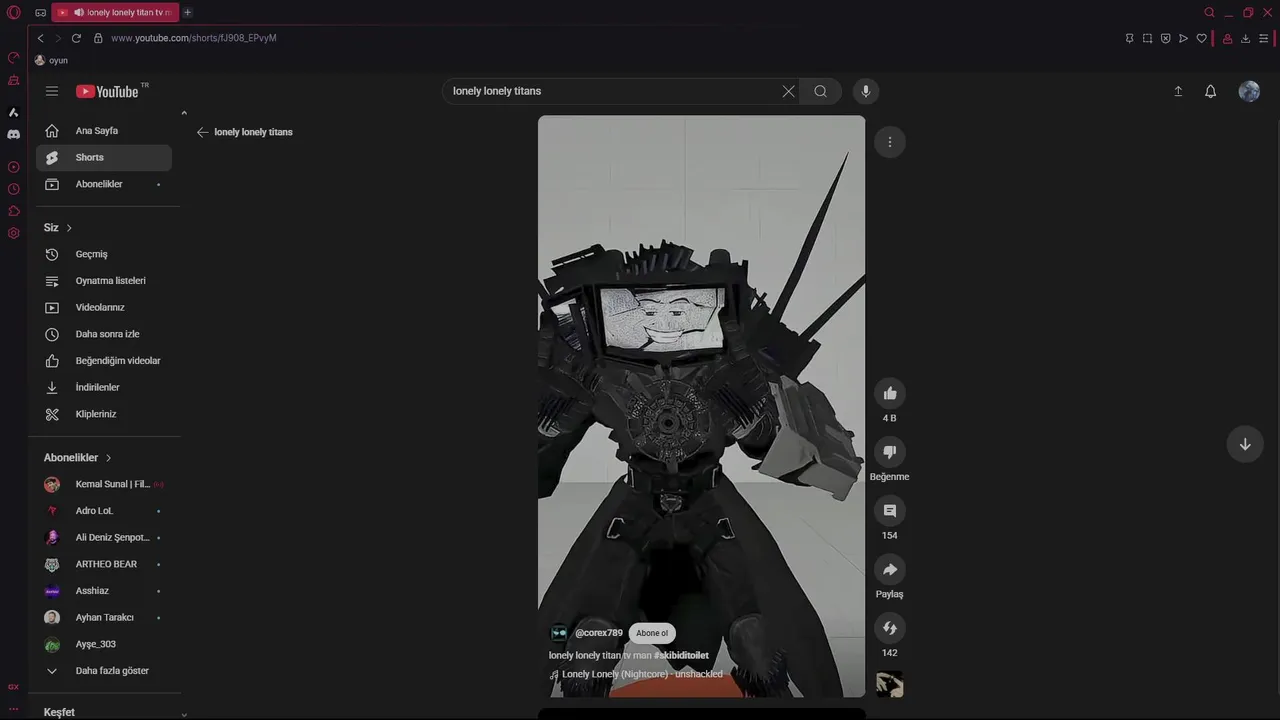Open Daha sonra izle watch later

click(x=104, y=334)
